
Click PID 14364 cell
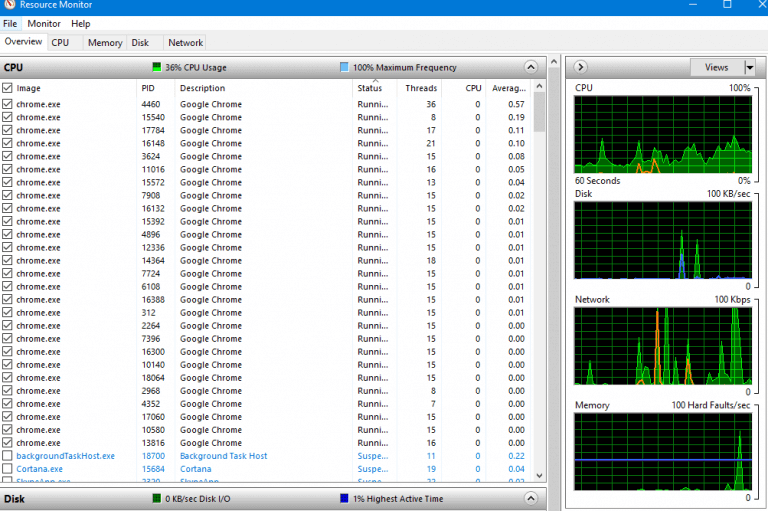(153, 260)
